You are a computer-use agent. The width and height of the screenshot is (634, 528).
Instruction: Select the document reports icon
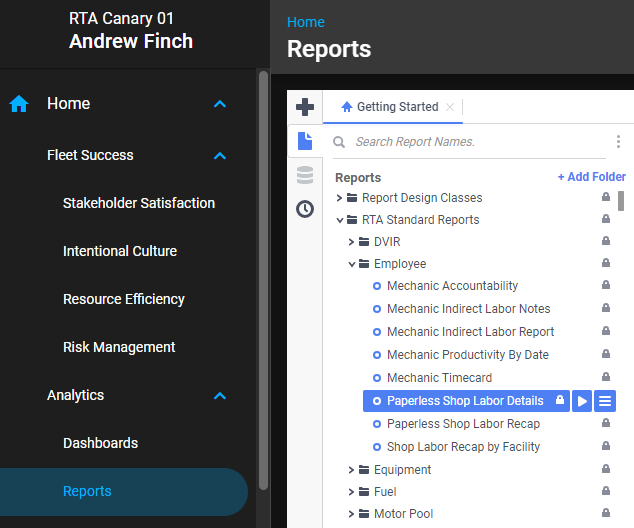(x=305, y=141)
